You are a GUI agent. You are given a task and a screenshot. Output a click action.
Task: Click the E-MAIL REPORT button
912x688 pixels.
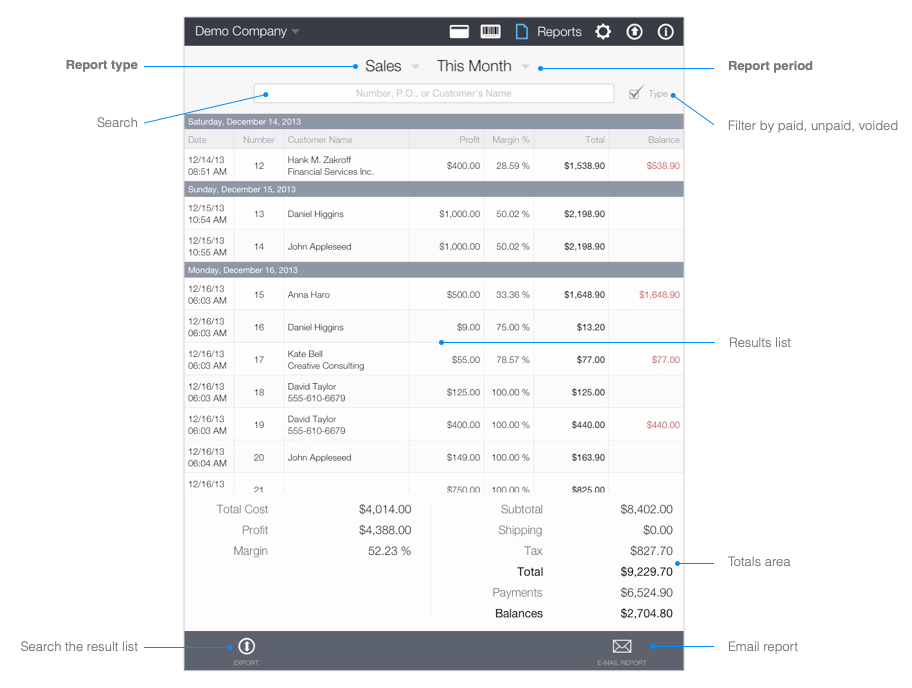tap(621, 650)
